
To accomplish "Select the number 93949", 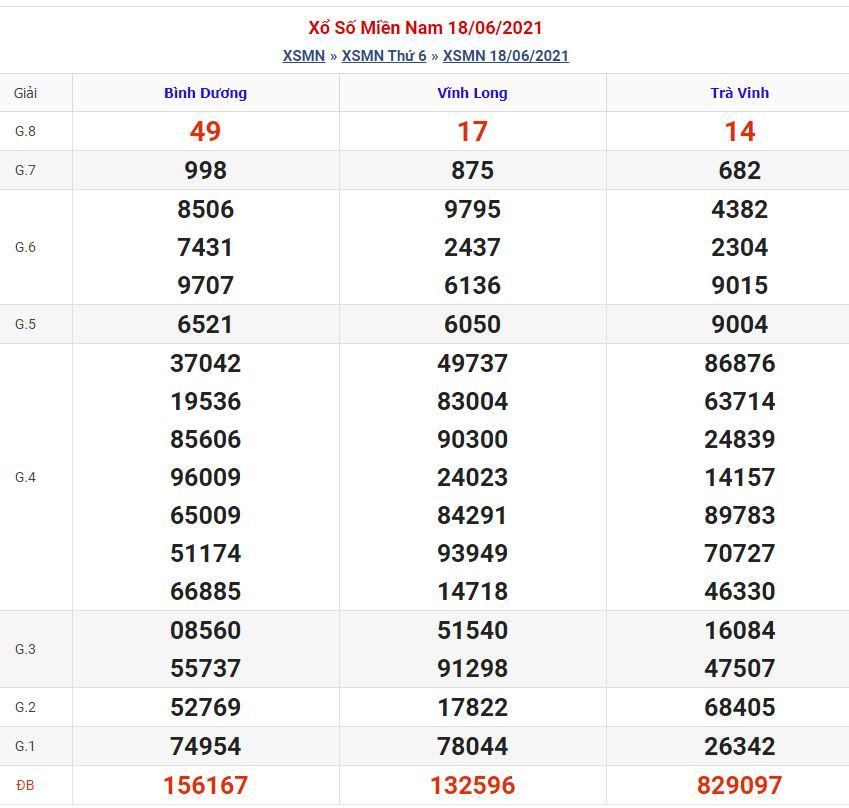I will (x=472, y=553).
